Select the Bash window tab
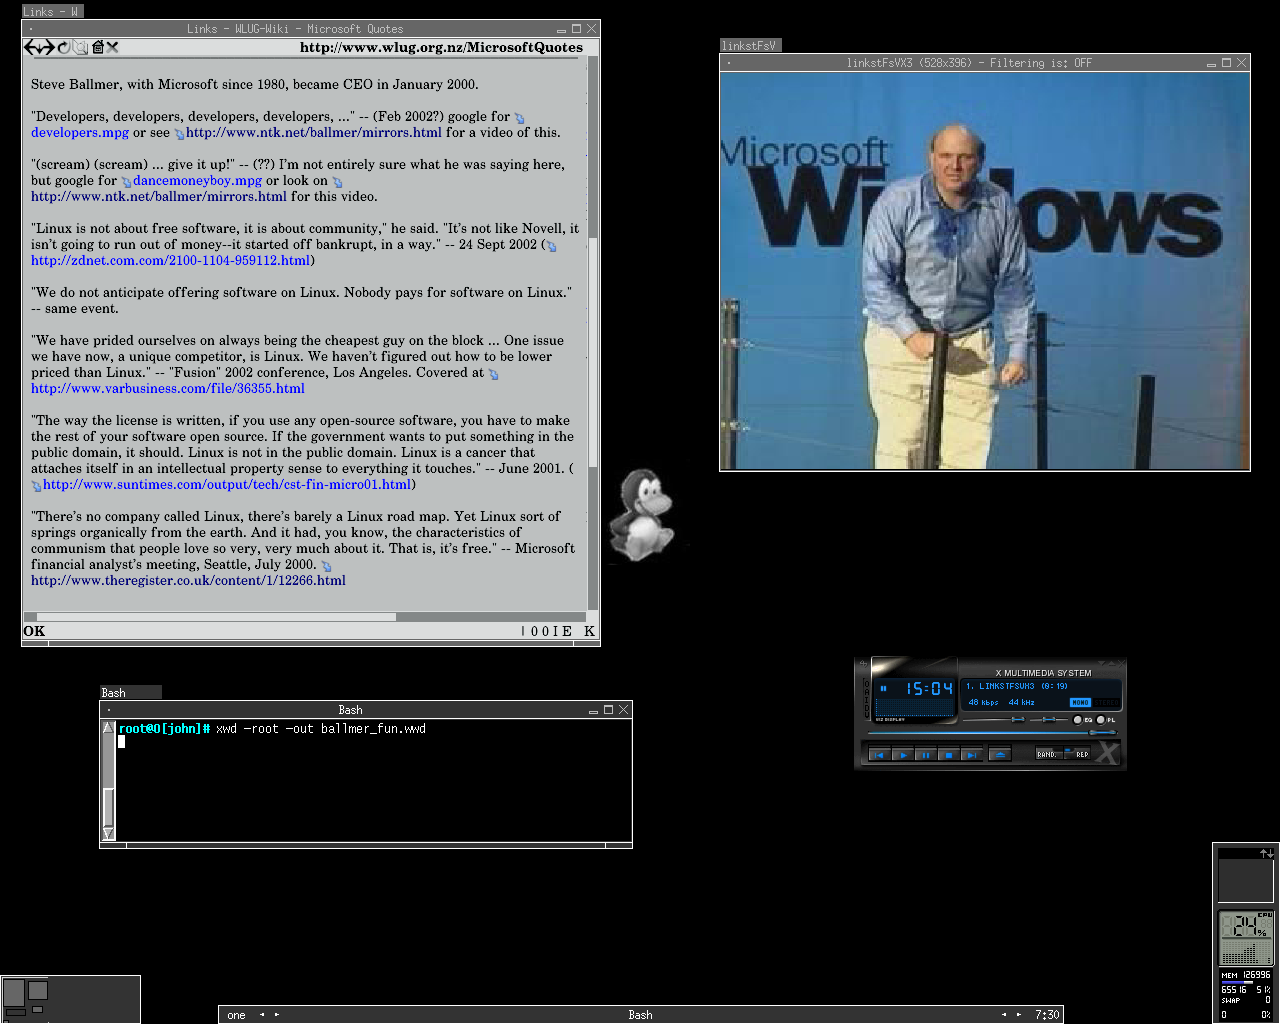 tap(130, 693)
